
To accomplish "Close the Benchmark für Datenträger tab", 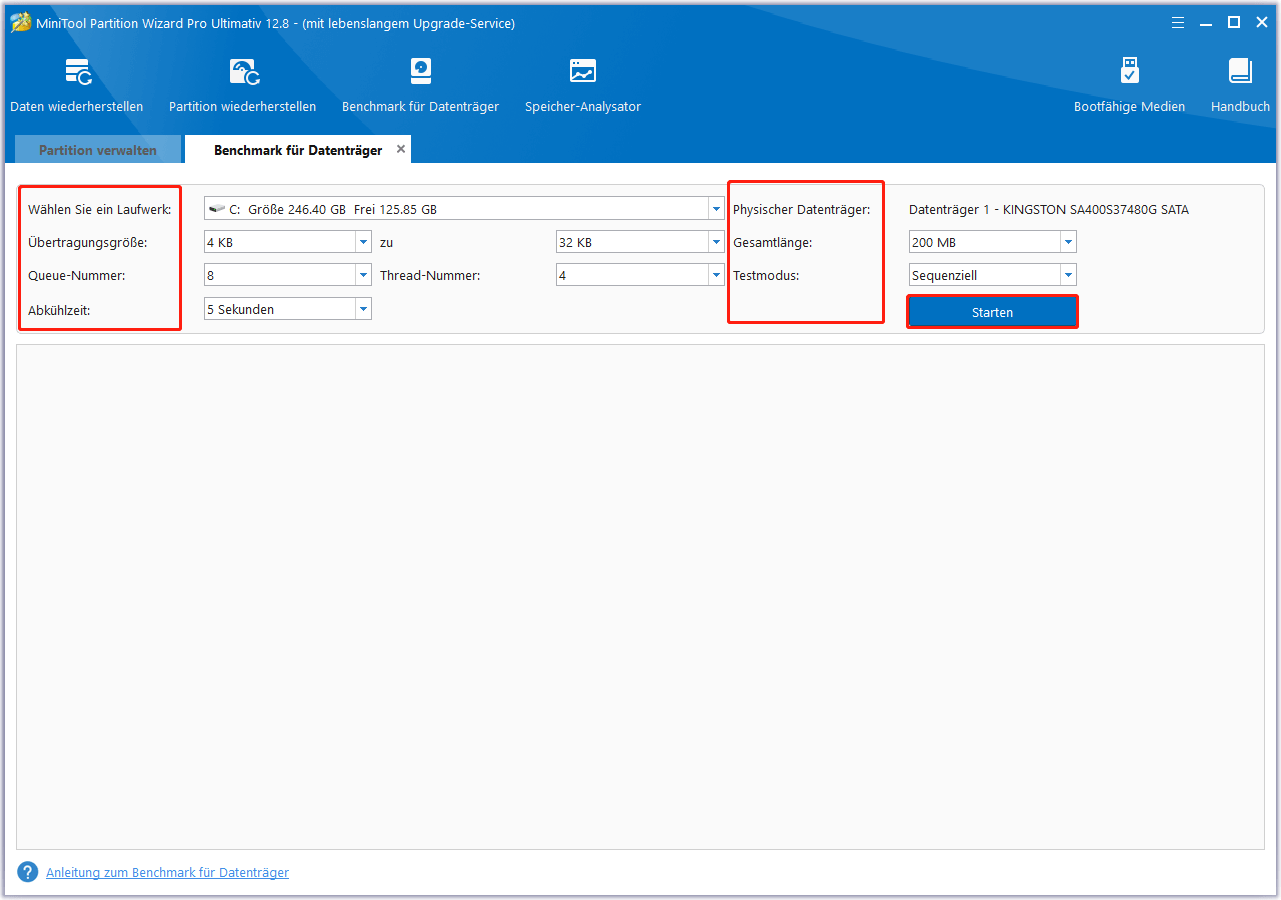I will click(401, 149).
